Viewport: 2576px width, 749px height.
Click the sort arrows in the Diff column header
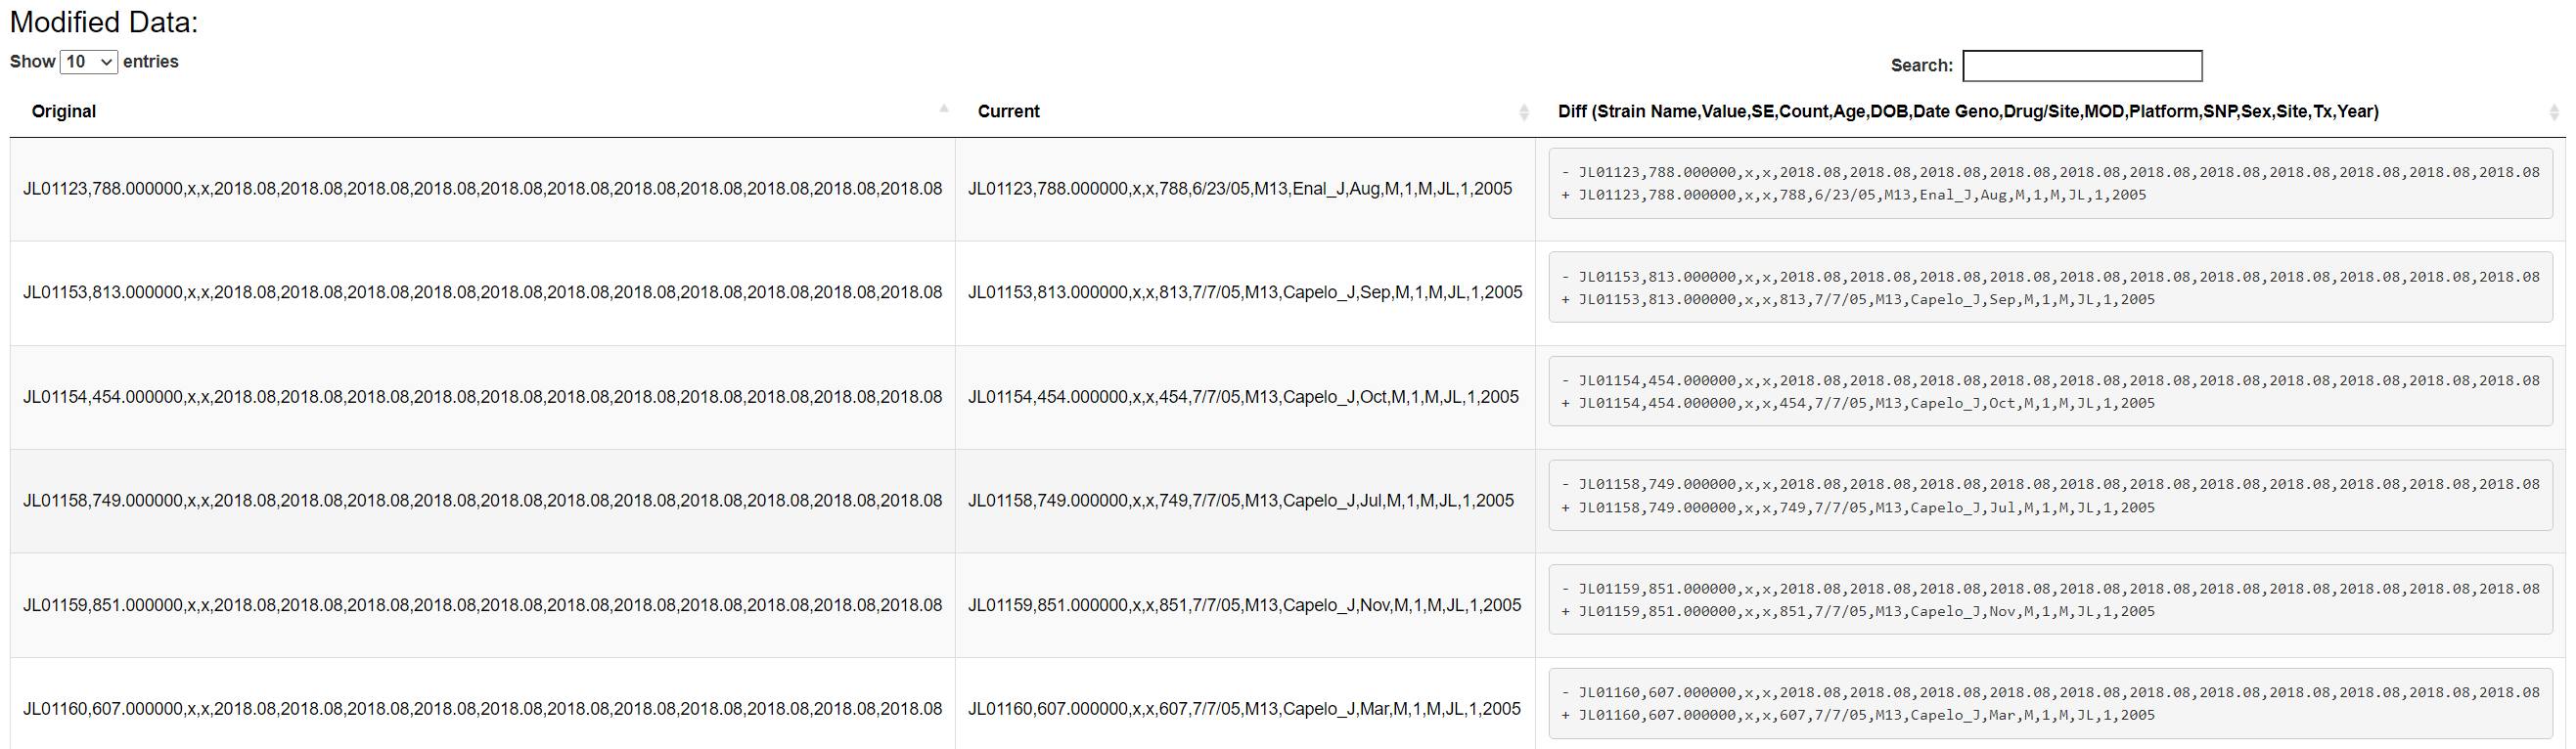2553,112
